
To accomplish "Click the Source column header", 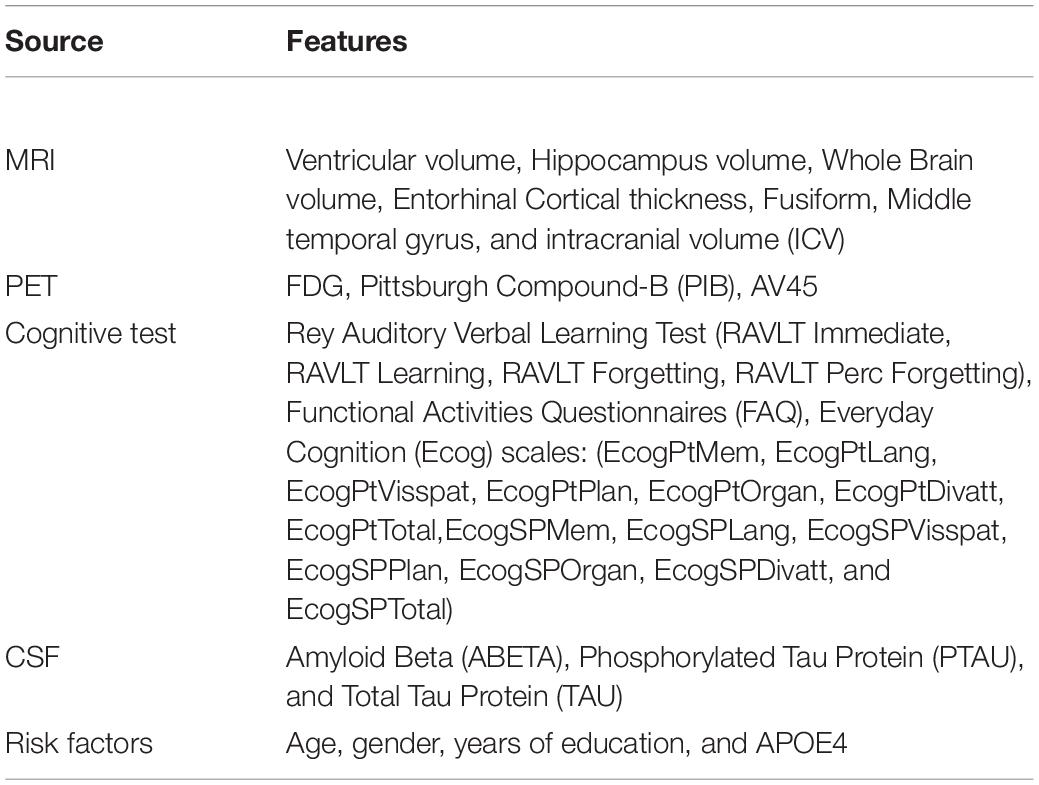I will tap(54, 42).
